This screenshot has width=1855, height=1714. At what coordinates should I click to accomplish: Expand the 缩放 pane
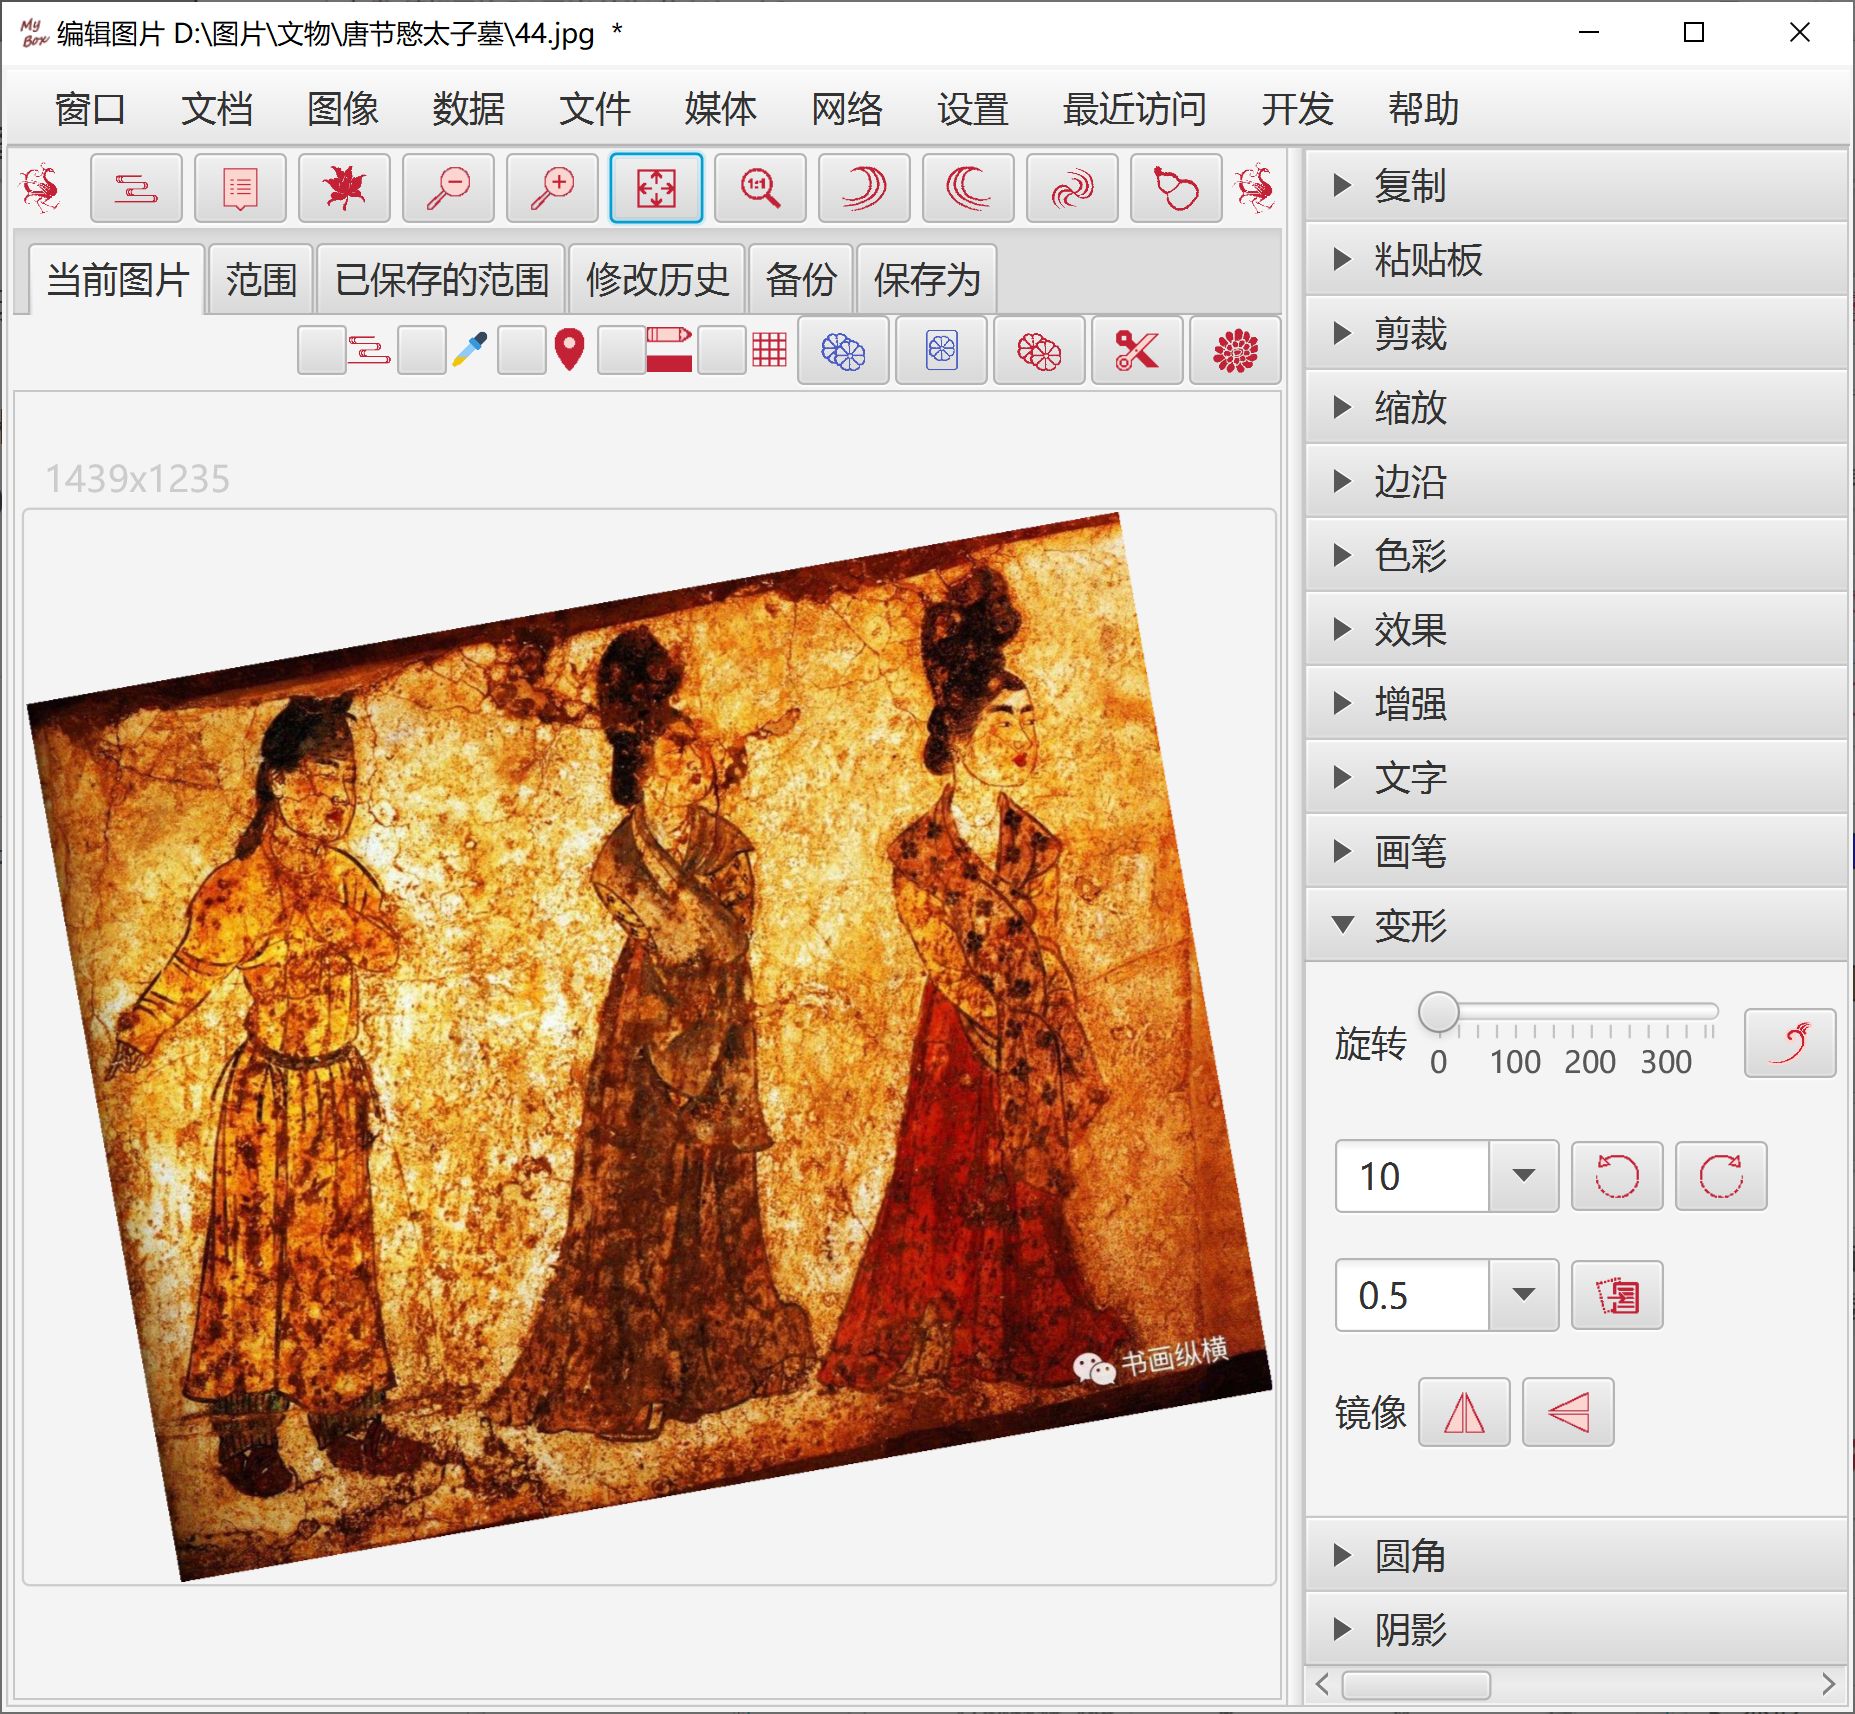pyautogui.click(x=1576, y=408)
